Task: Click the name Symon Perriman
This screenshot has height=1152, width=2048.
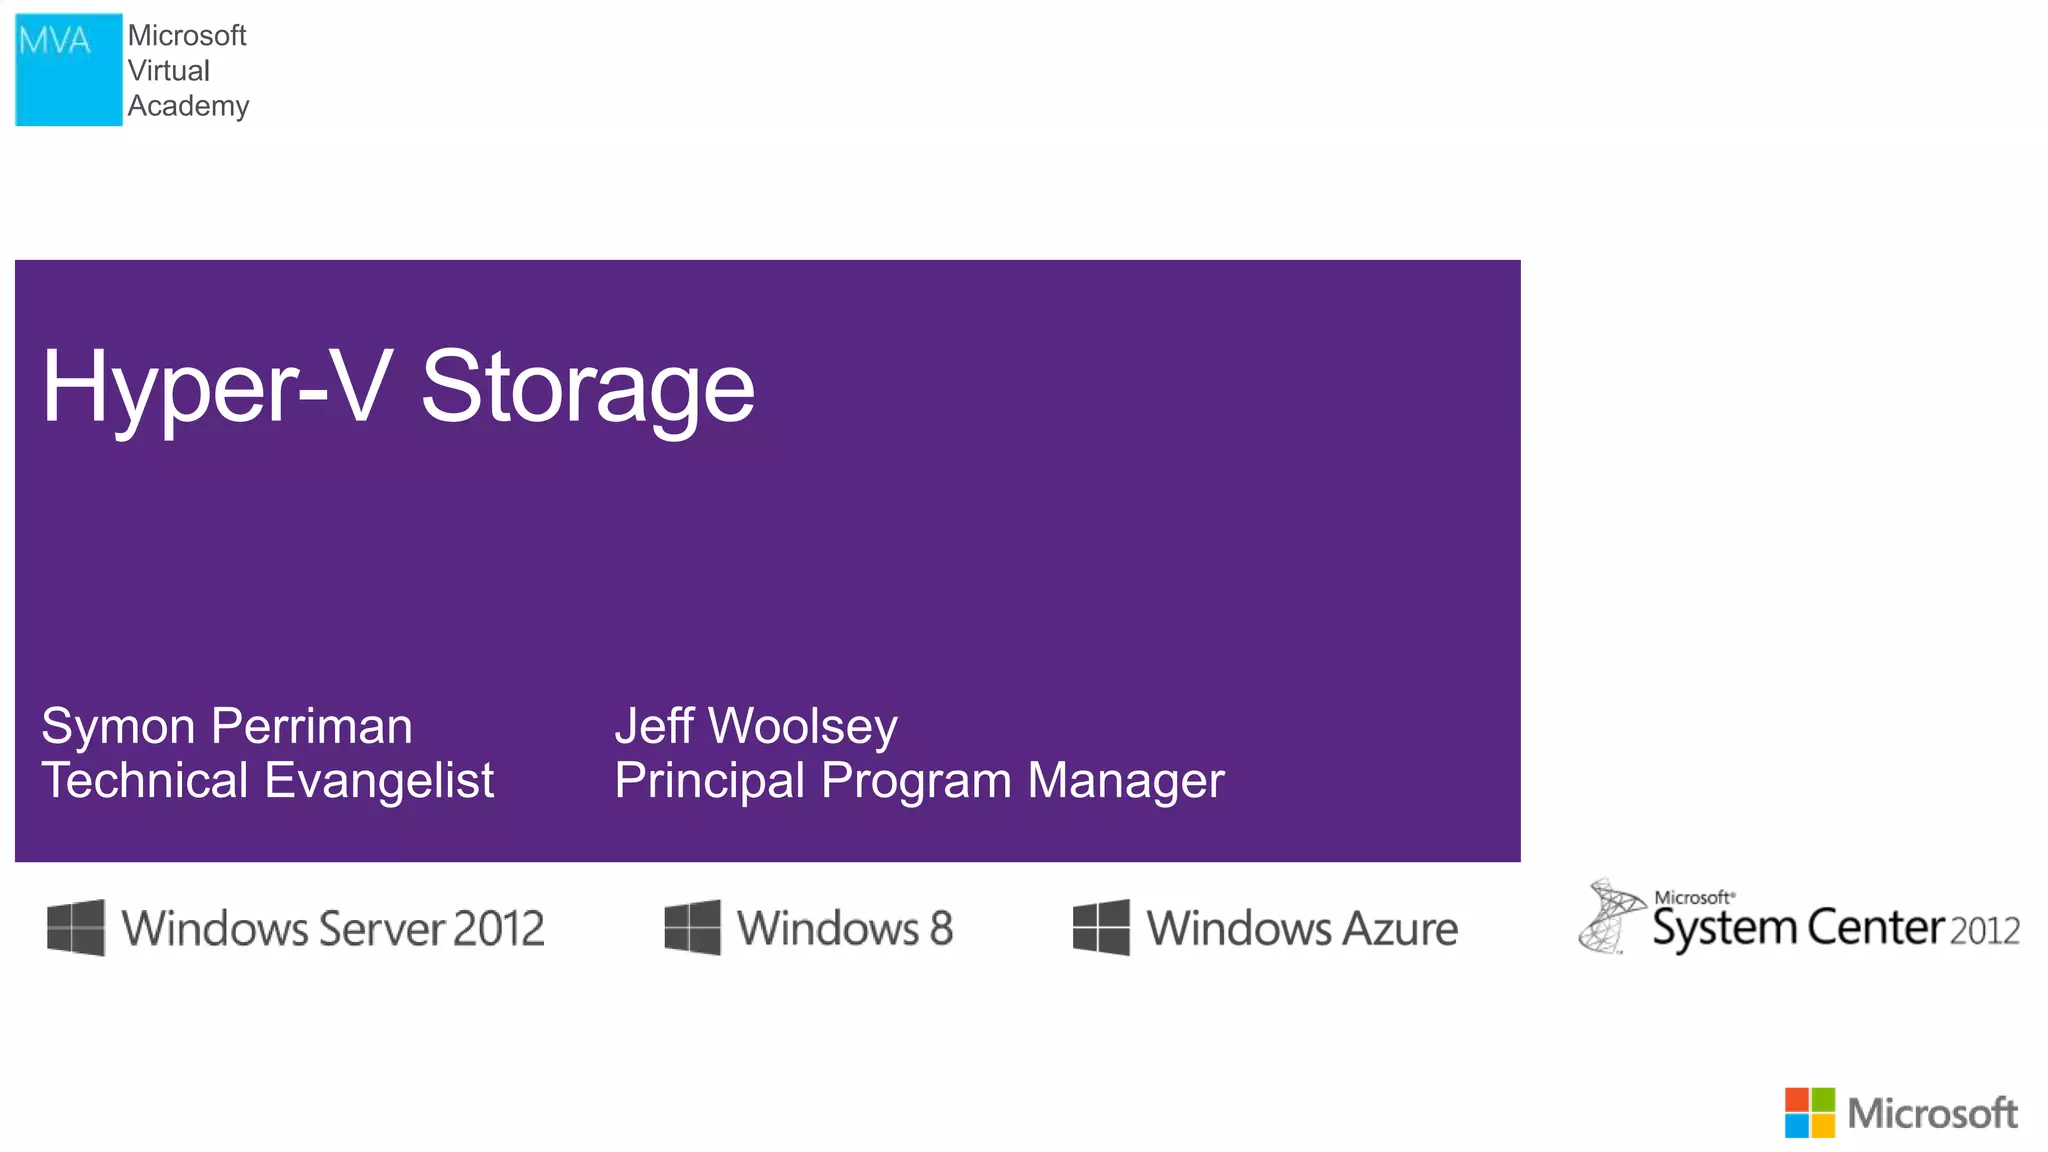Action: coord(227,726)
